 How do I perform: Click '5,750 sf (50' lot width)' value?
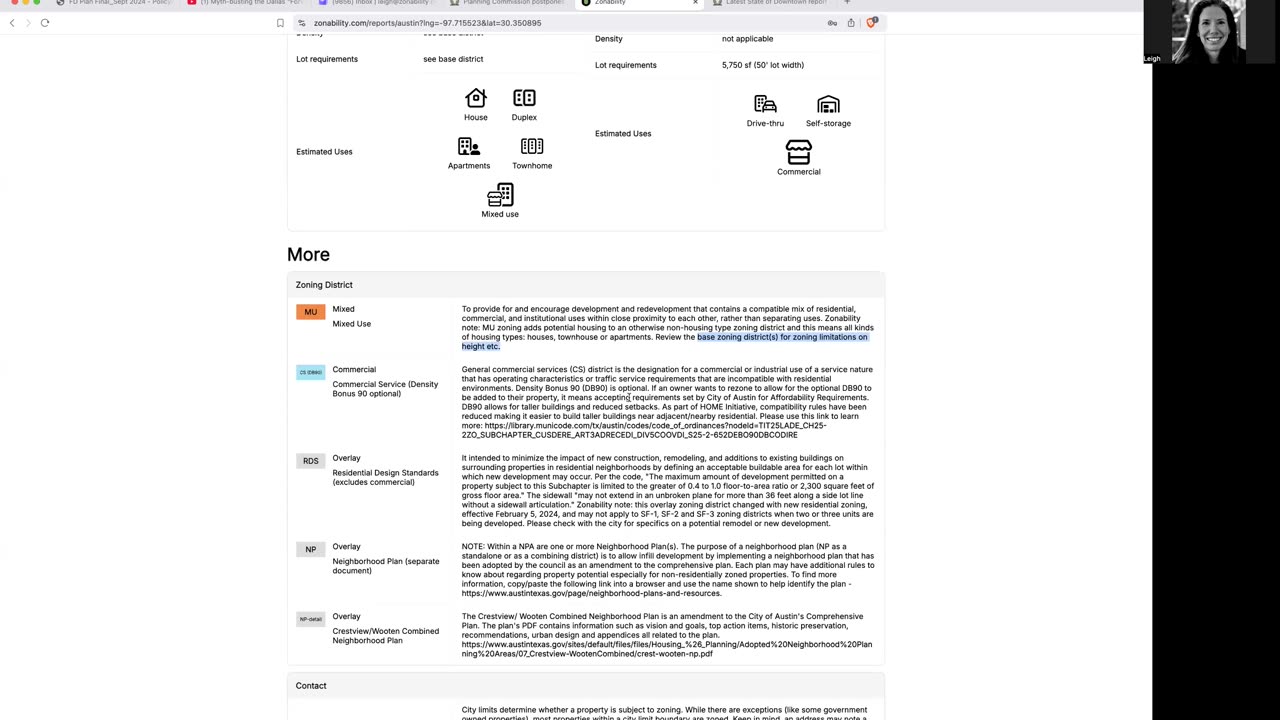(x=763, y=65)
